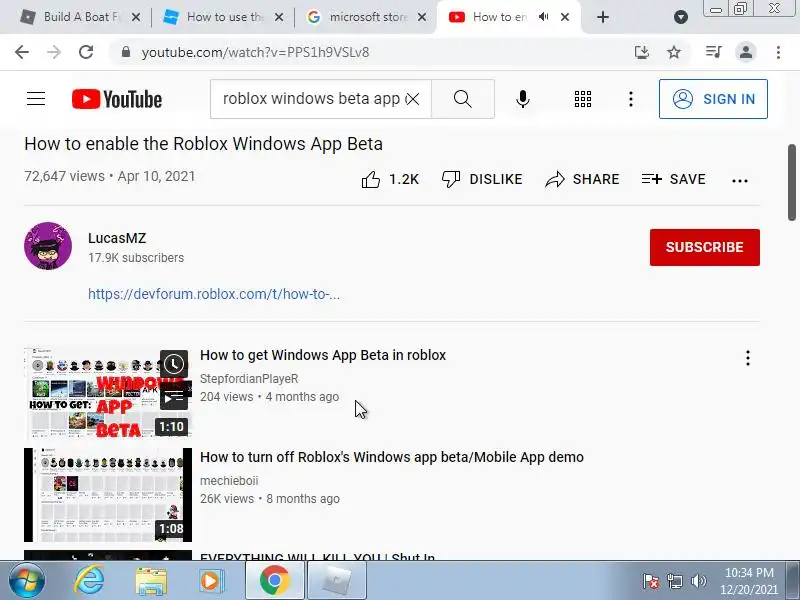Image resolution: width=800 pixels, height=600 pixels.
Task: Reload the YouTube page
Action: [x=86, y=52]
